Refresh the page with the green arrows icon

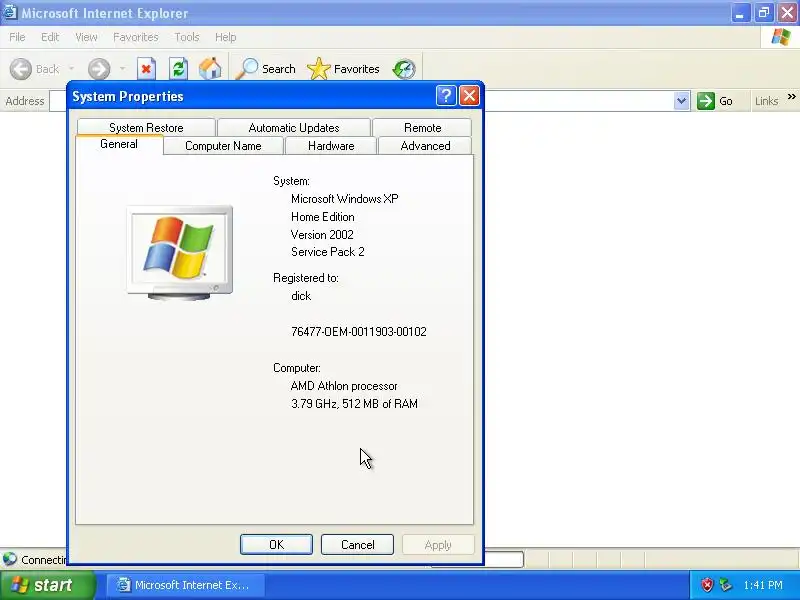click(178, 69)
